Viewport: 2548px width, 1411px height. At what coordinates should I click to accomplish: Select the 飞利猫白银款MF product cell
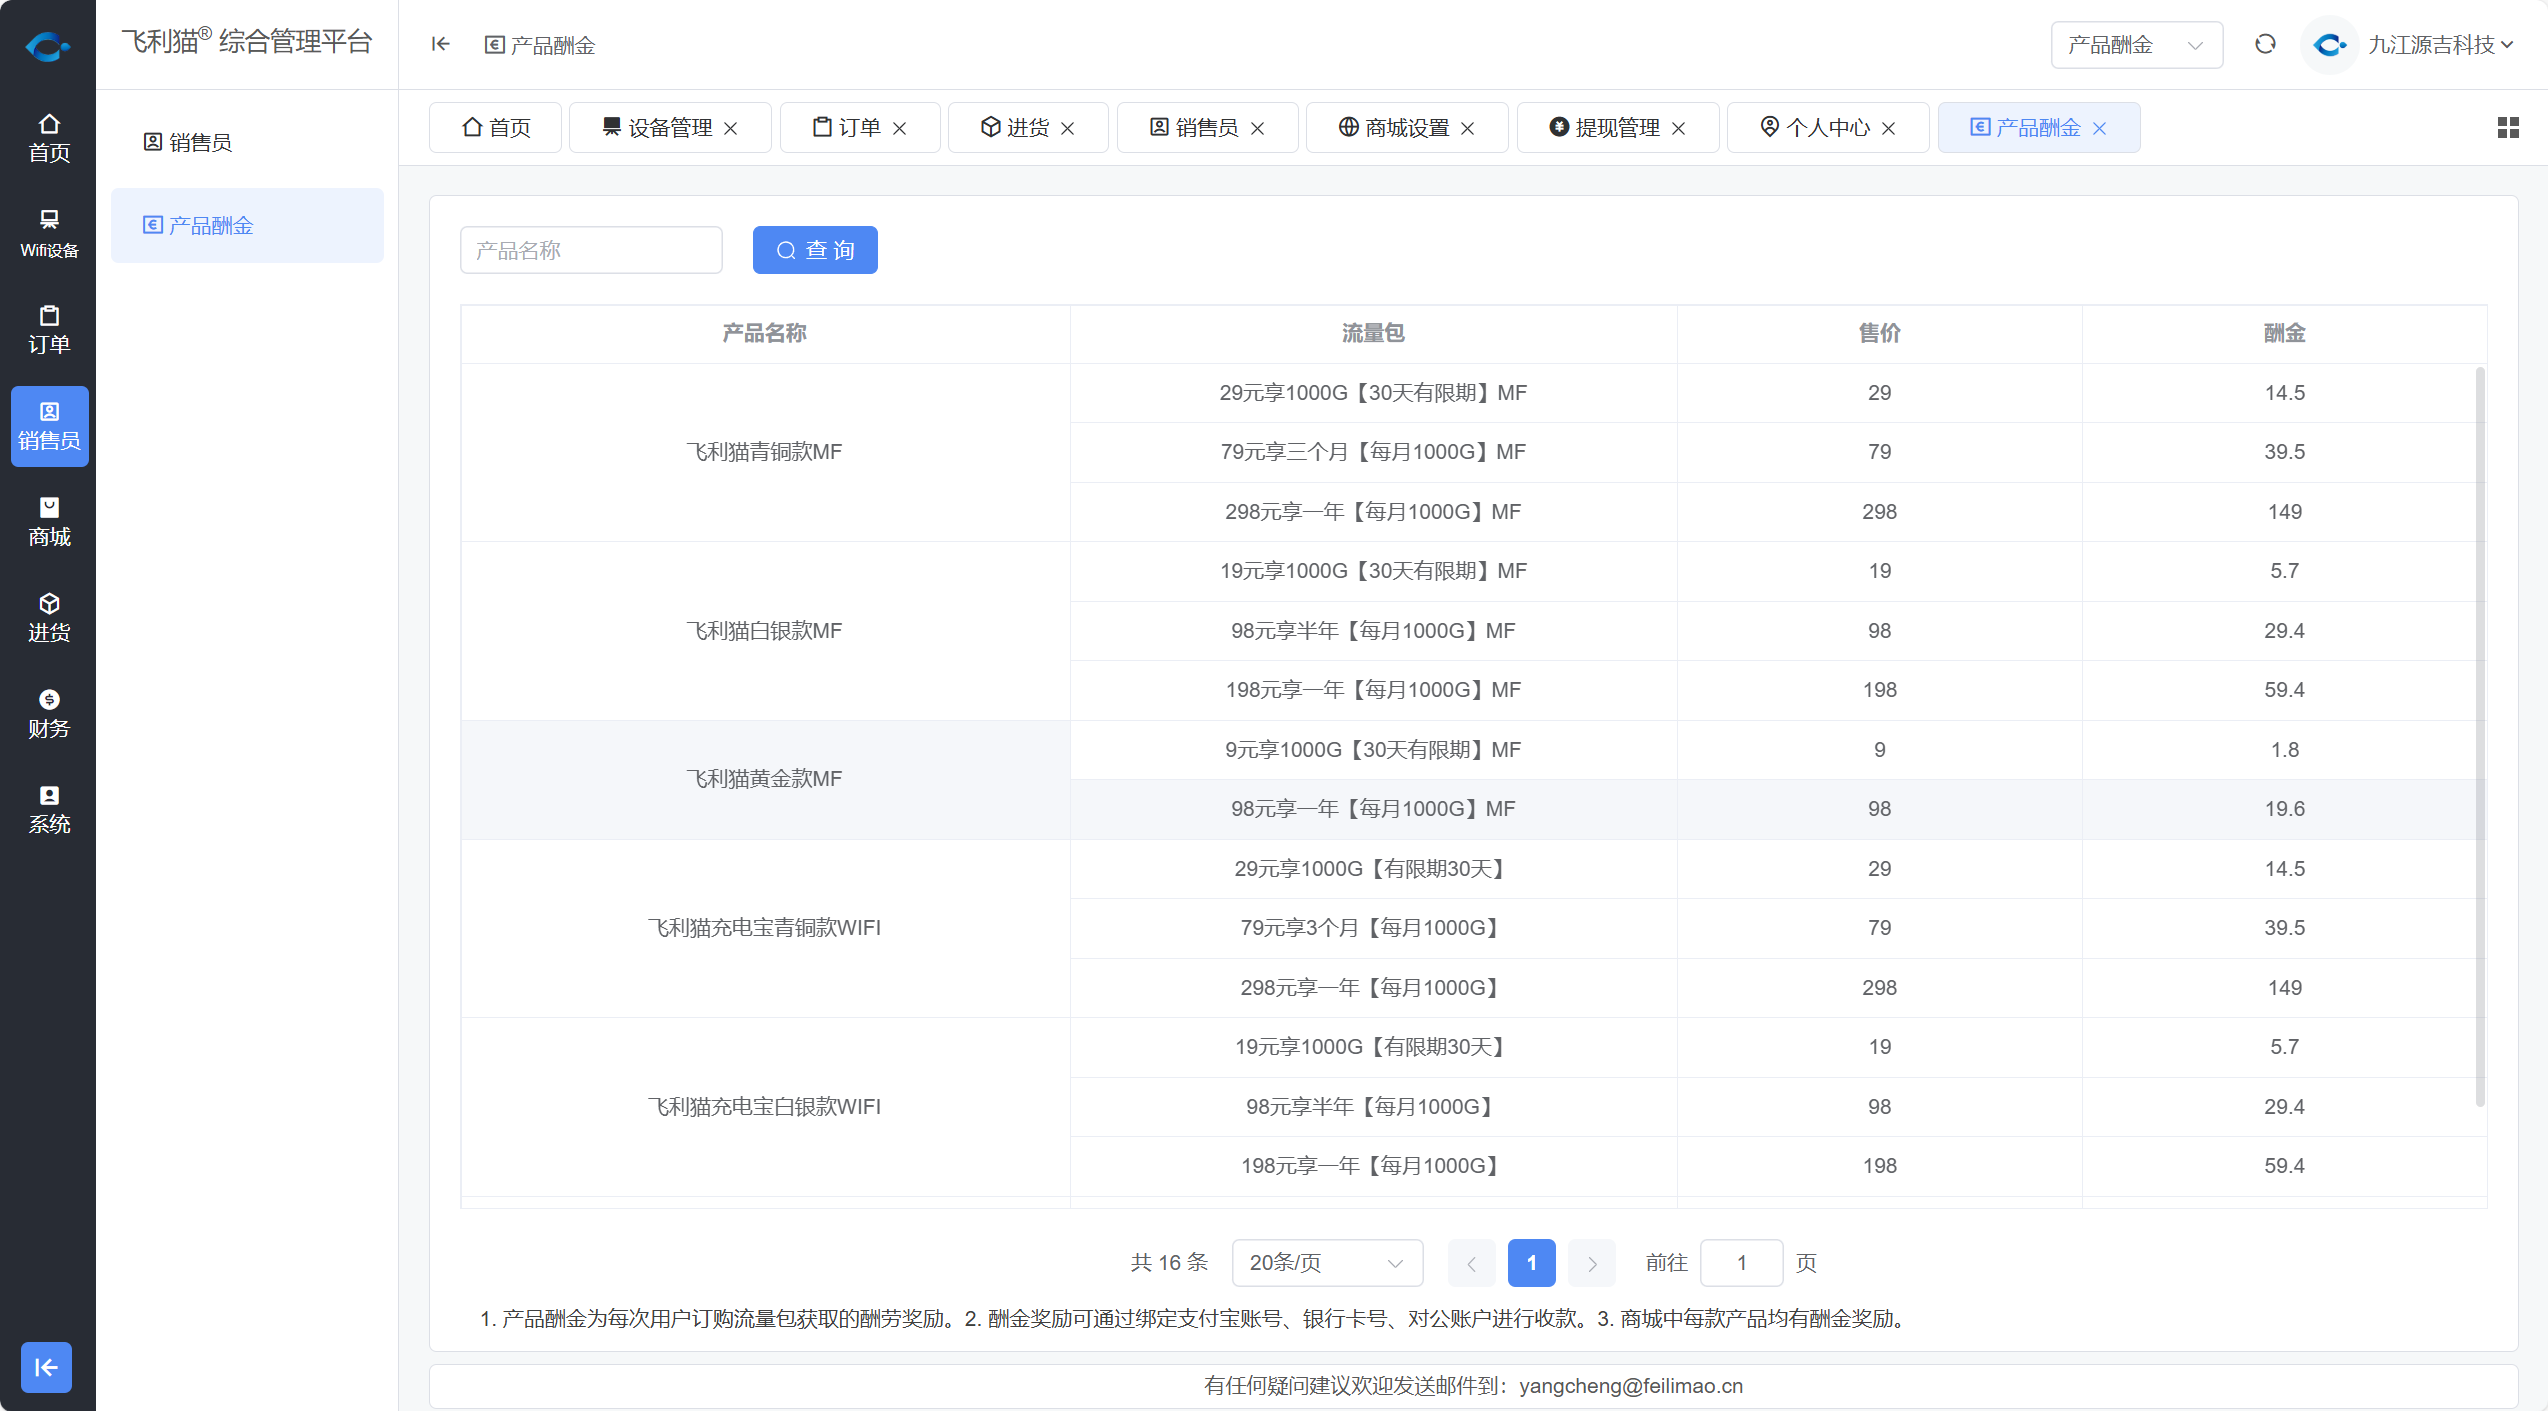point(764,631)
